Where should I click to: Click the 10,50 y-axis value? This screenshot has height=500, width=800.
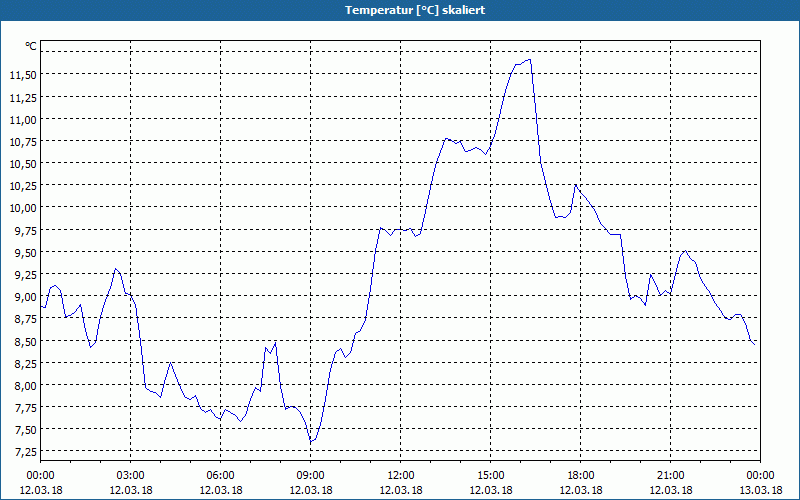23,164
